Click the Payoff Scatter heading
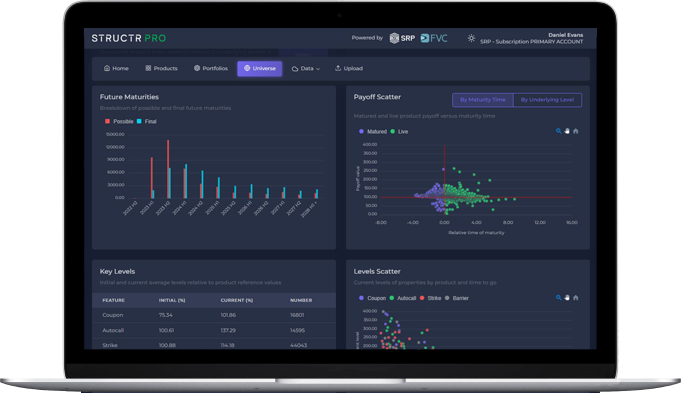This screenshot has width=681, height=393. (377, 97)
